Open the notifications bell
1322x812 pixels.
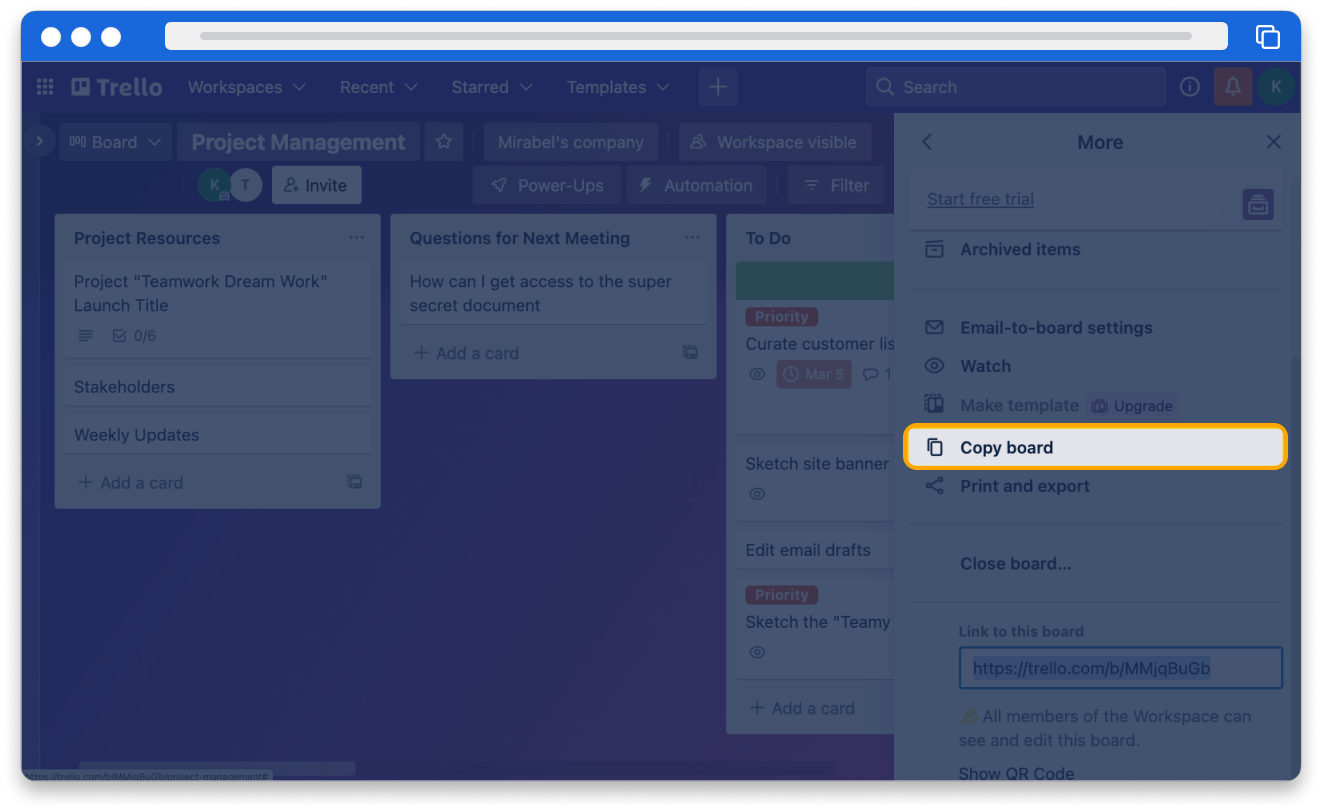[x=1233, y=87]
